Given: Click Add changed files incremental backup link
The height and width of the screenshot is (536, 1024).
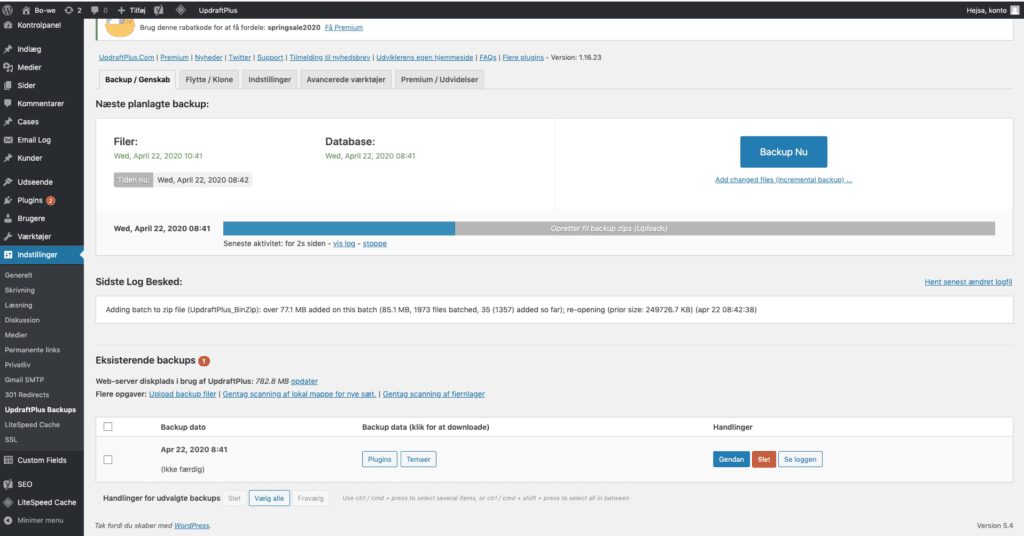Looking at the screenshot, I should point(783,180).
